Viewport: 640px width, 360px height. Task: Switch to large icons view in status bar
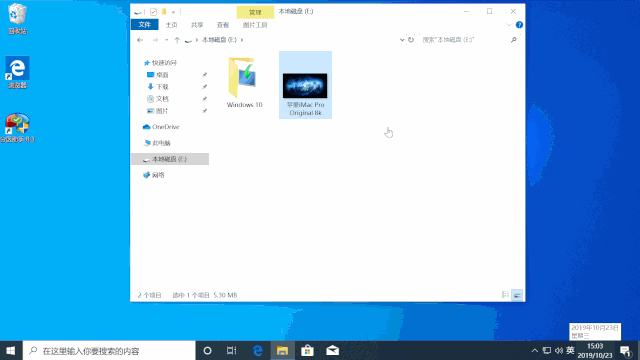517,295
